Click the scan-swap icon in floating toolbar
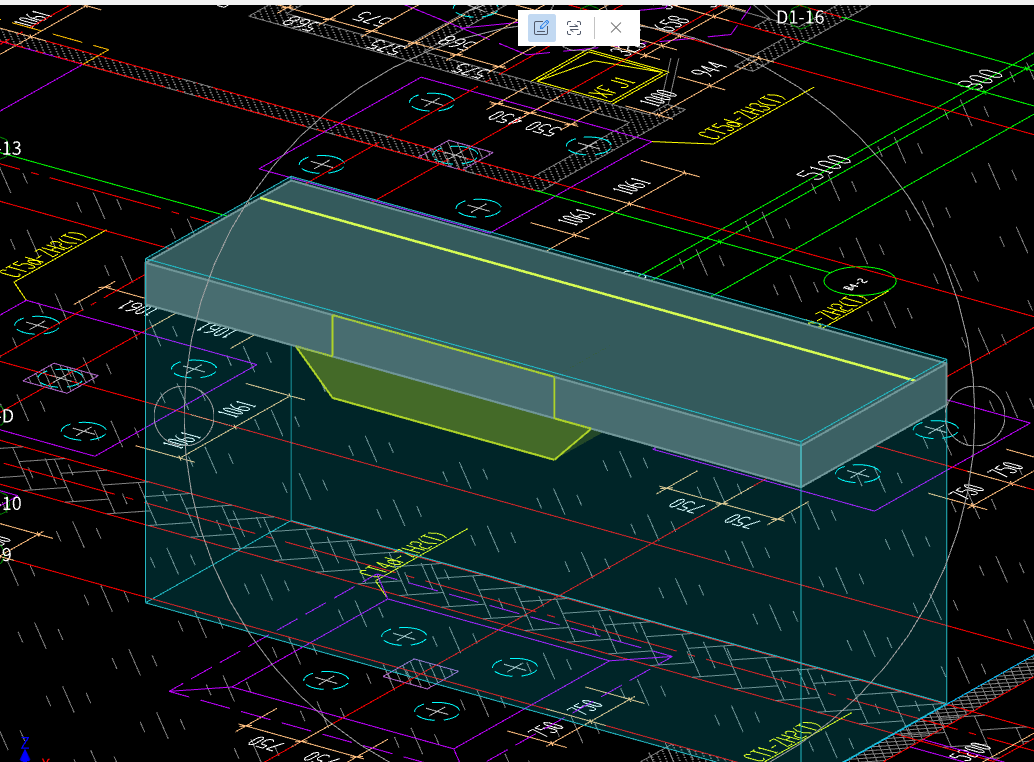Viewport: 1034px width, 762px height. tap(574, 28)
